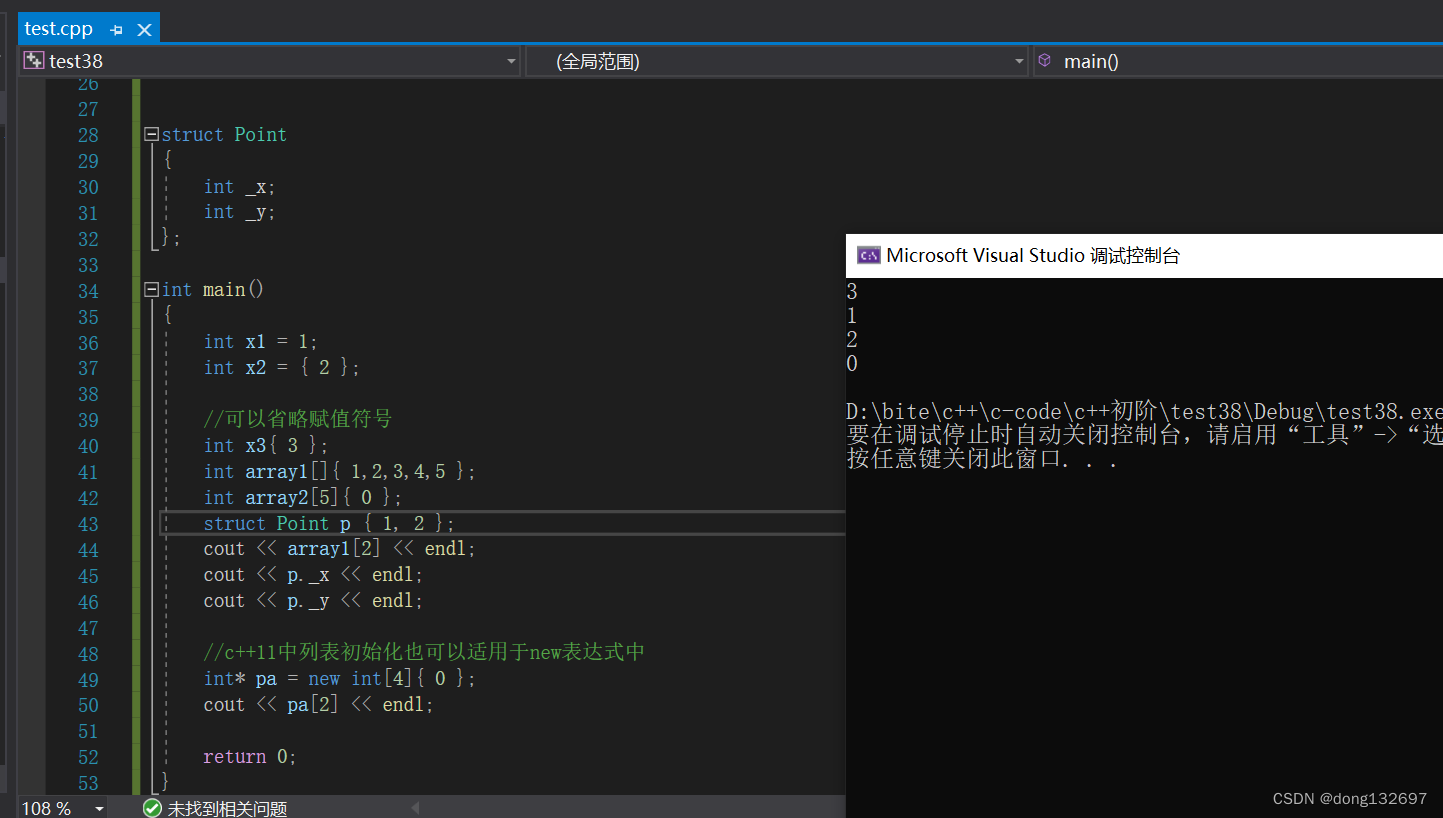Click the 'struct Point p { 1, 2 };' line
Viewport: 1443px width, 818px height.
coord(329,523)
